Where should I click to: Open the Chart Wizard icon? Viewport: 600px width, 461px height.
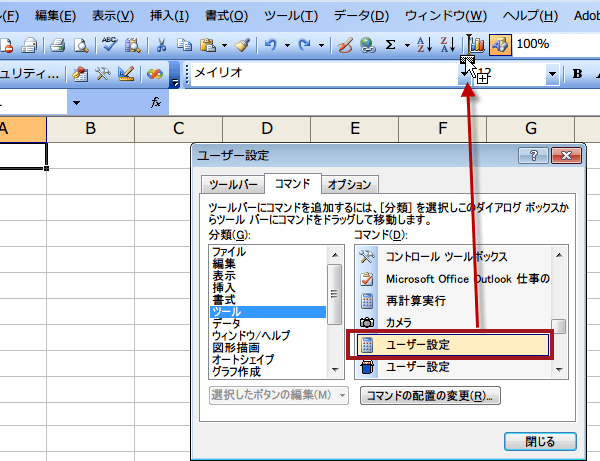pyautogui.click(x=477, y=45)
